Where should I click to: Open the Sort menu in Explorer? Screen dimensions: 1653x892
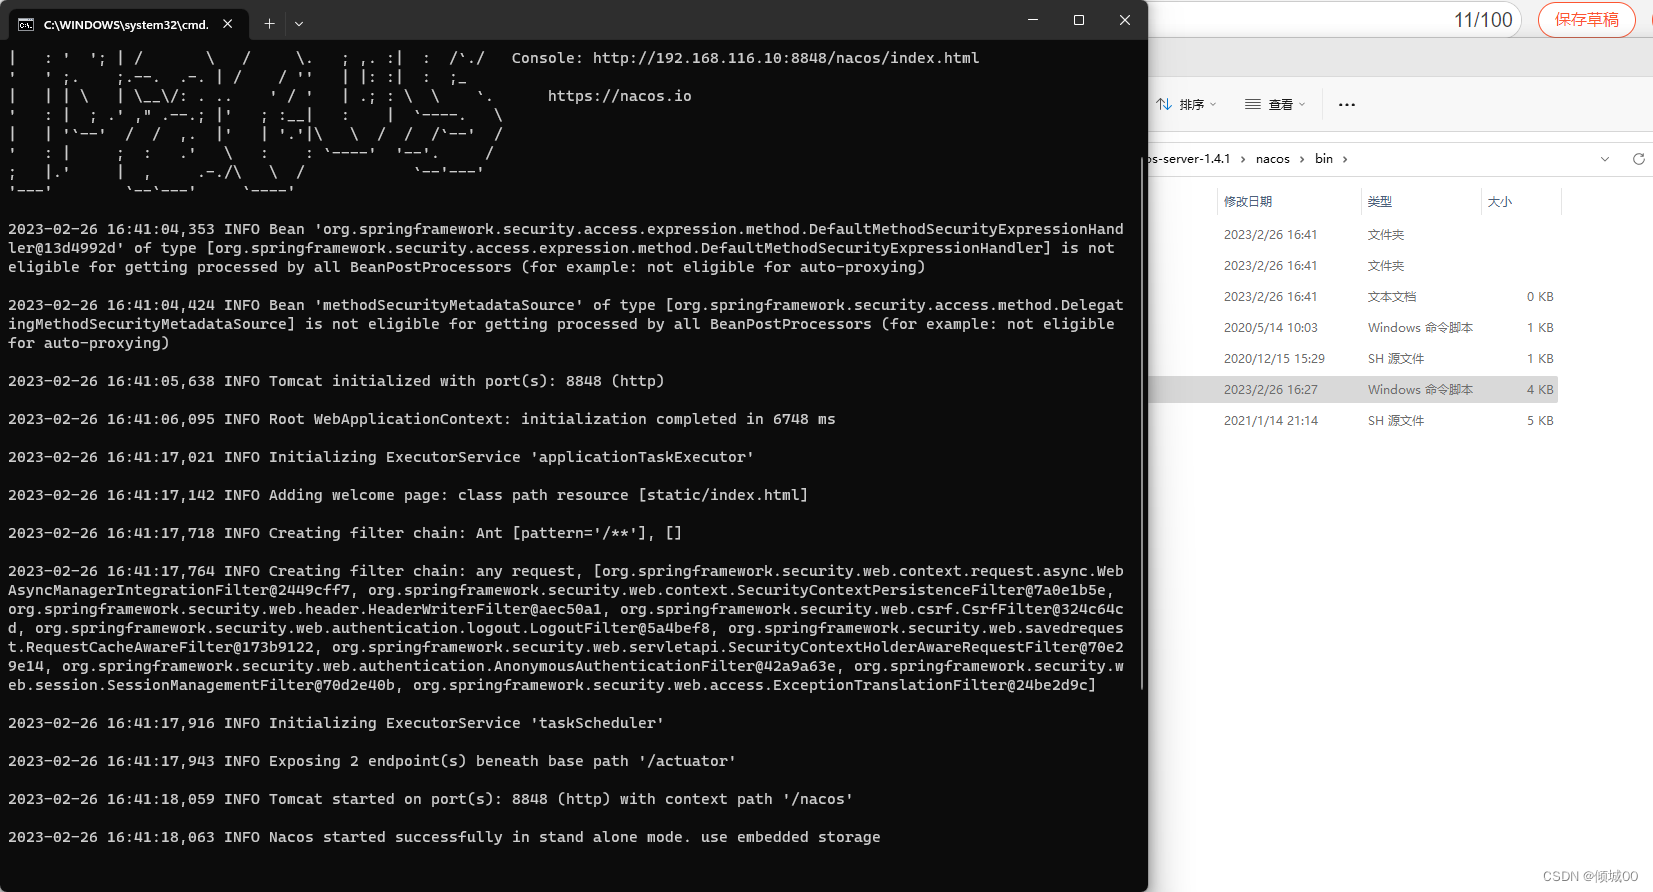[1187, 104]
